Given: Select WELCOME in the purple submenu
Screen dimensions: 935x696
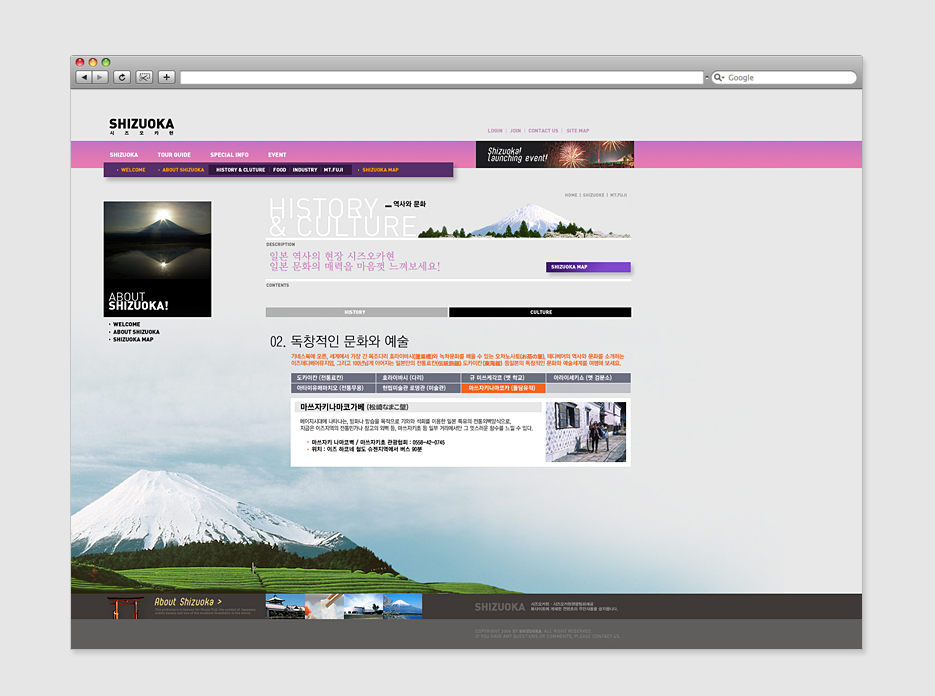Looking at the screenshot, I should pos(132,170).
